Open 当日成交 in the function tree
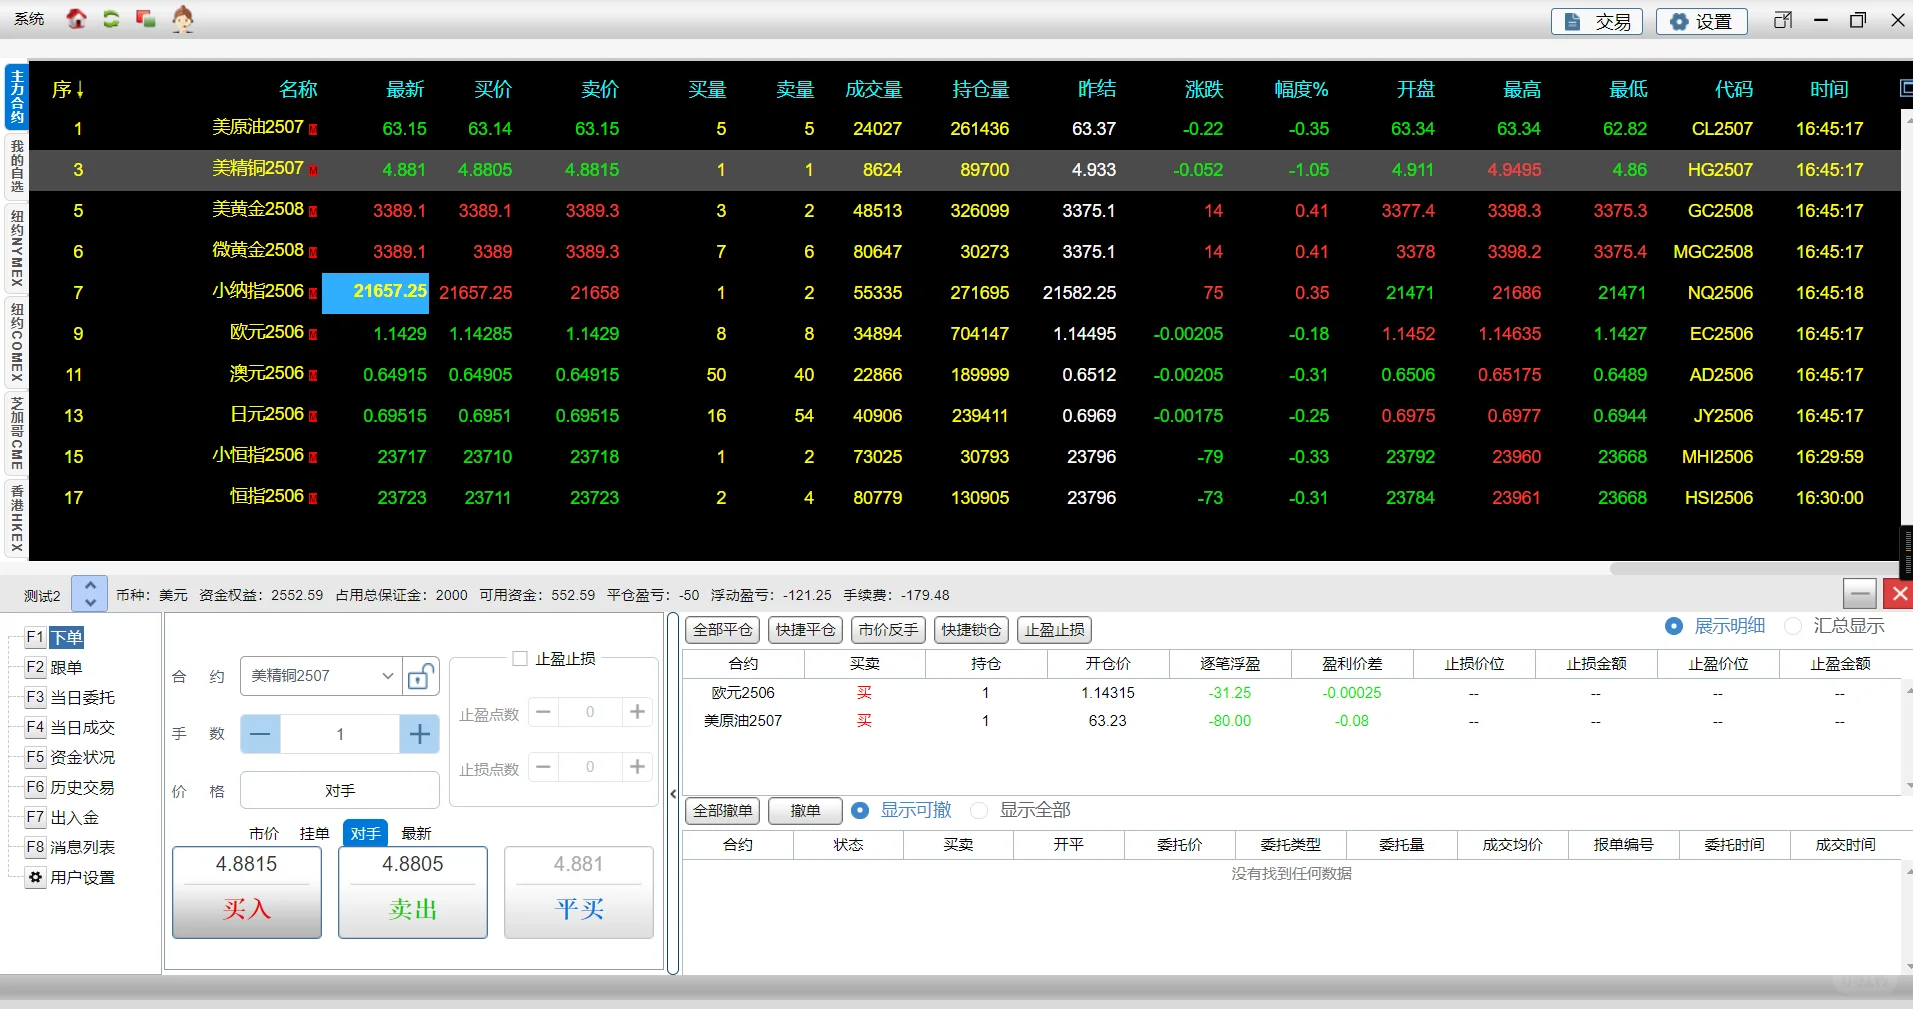The height and width of the screenshot is (1009, 1913). [x=83, y=727]
